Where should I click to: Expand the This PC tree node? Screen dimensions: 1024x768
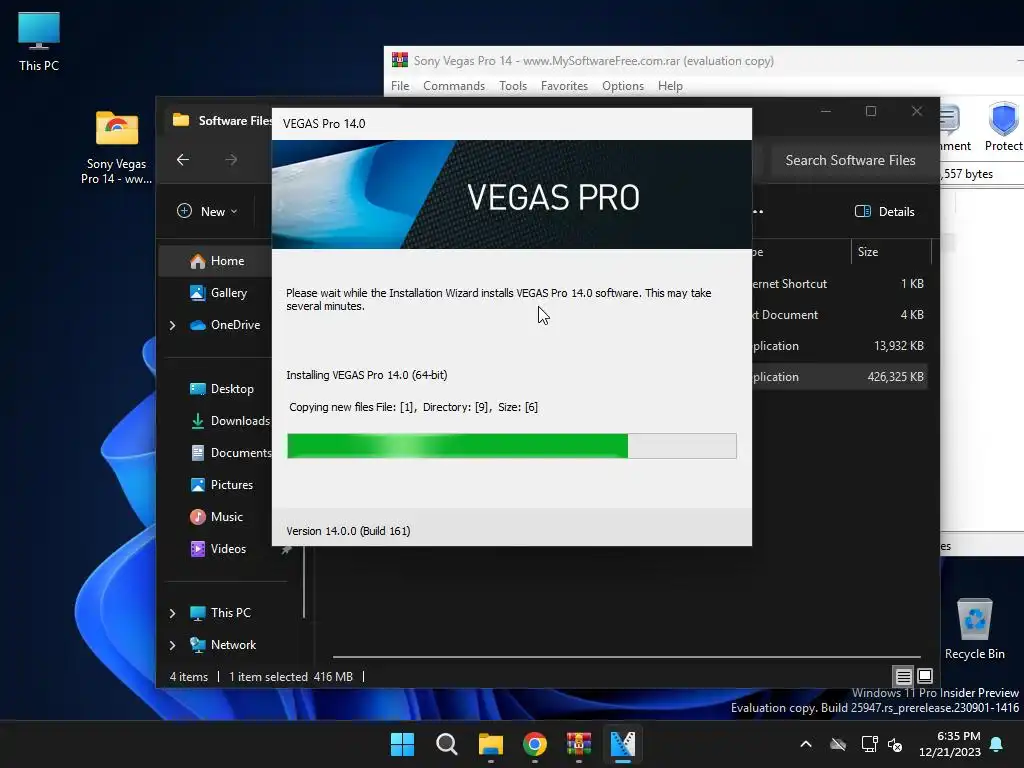[x=172, y=613]
